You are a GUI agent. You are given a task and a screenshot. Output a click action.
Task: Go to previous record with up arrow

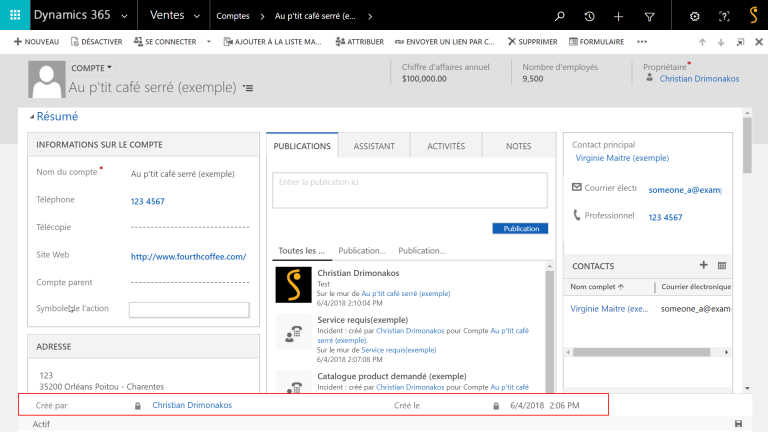tap(702, 42)
